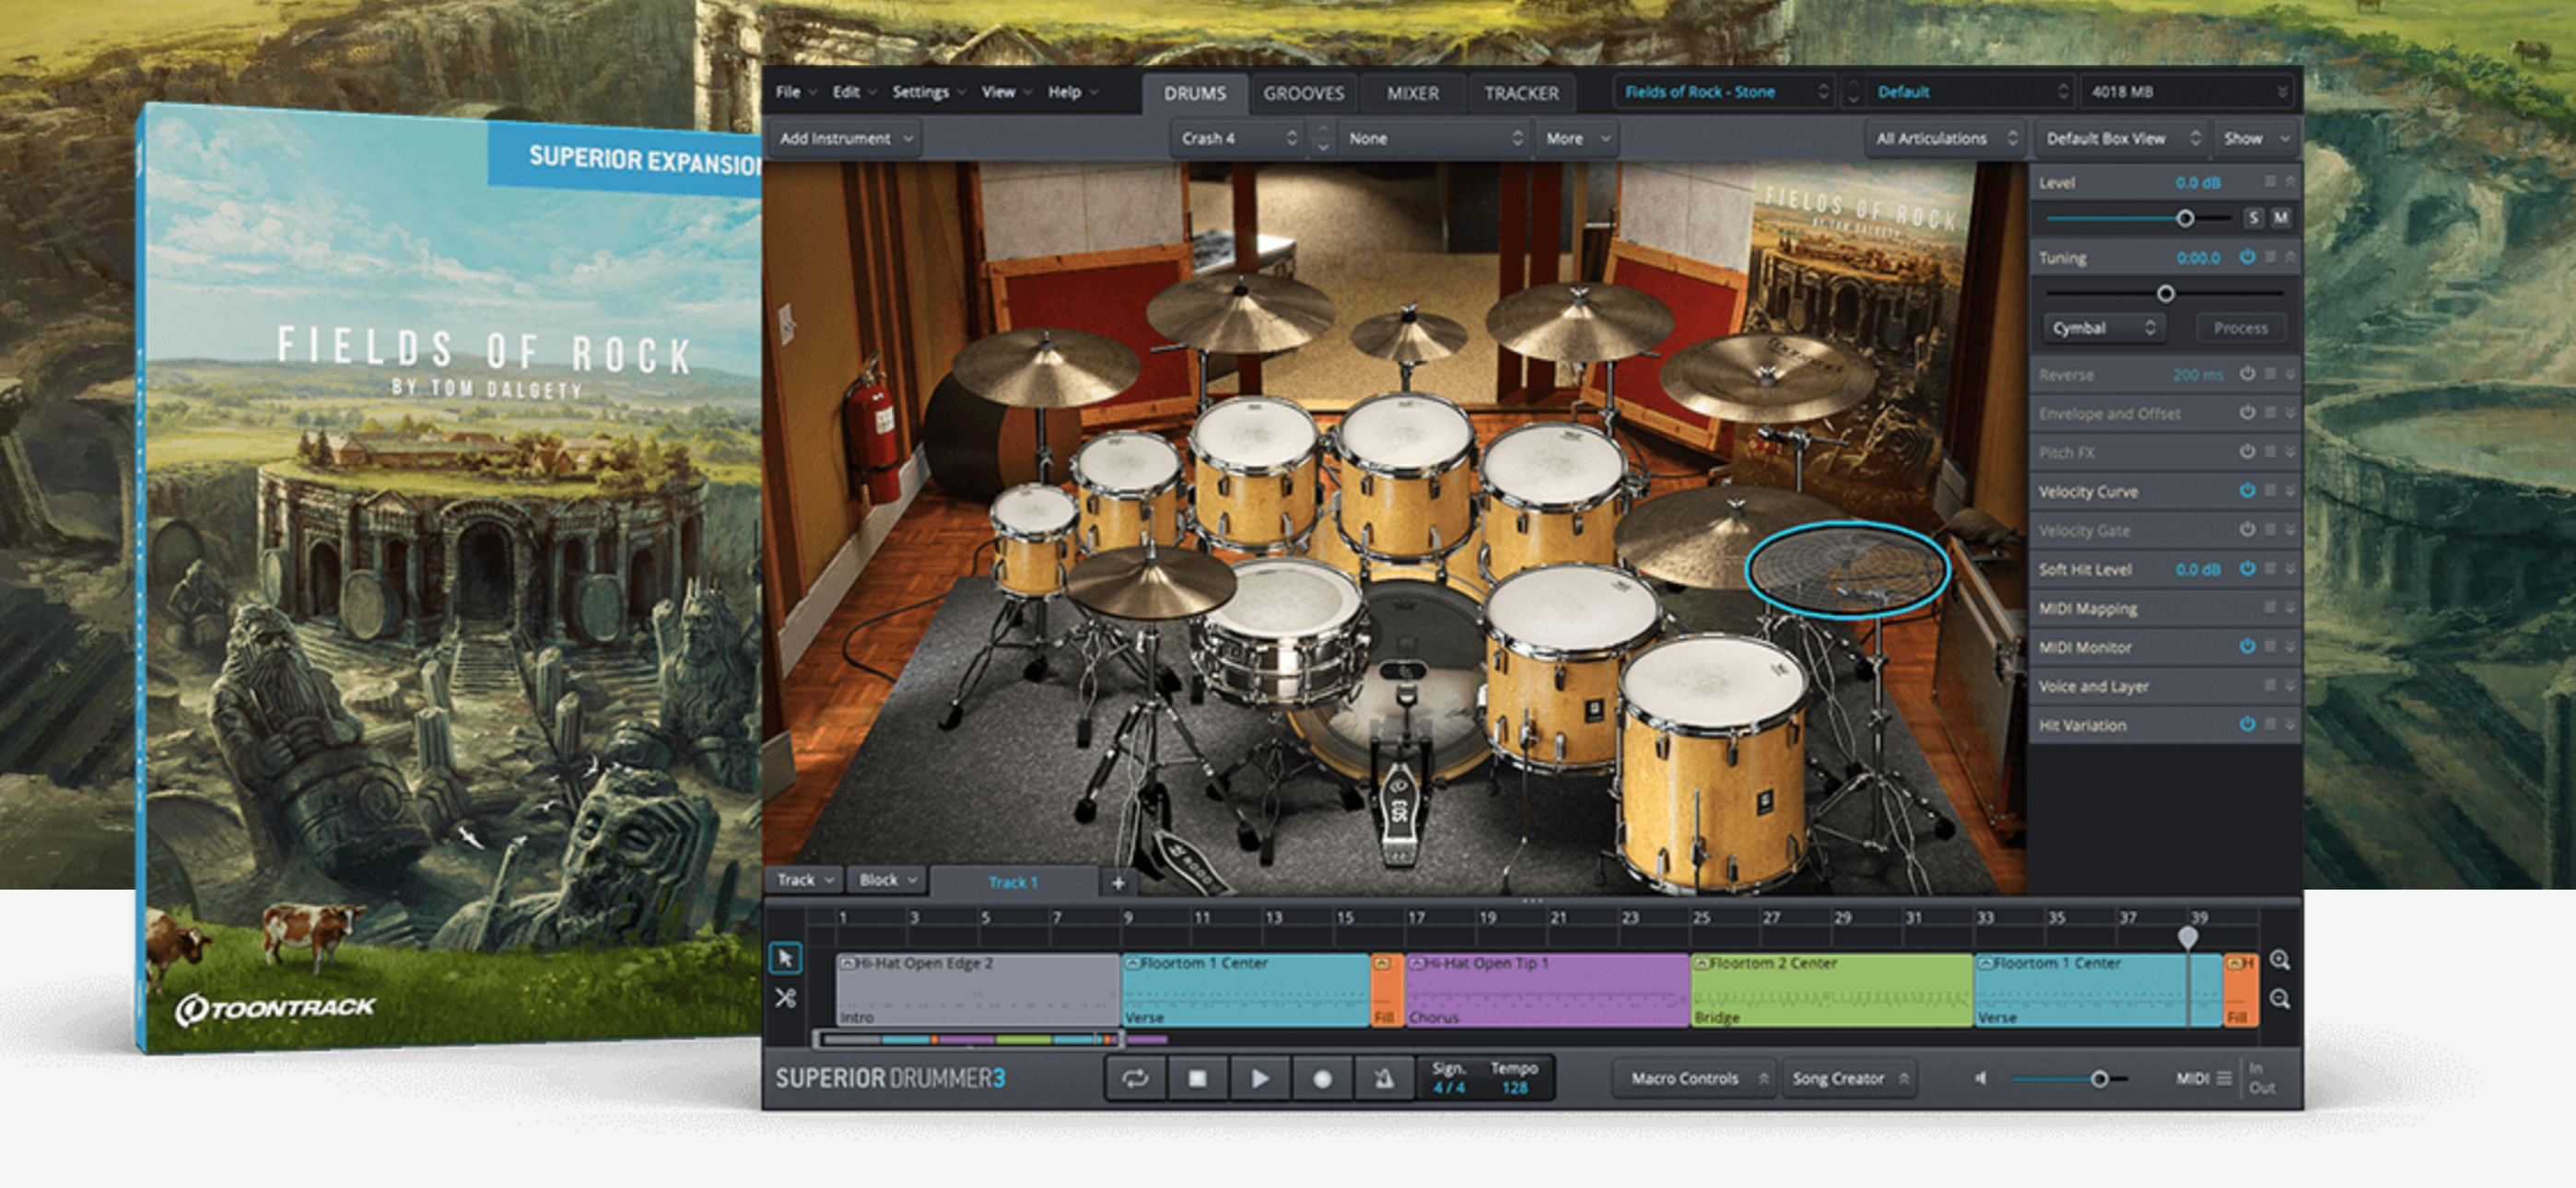
Task: Open the Velocity Curve menu icon
Action: coord(2270,491)
